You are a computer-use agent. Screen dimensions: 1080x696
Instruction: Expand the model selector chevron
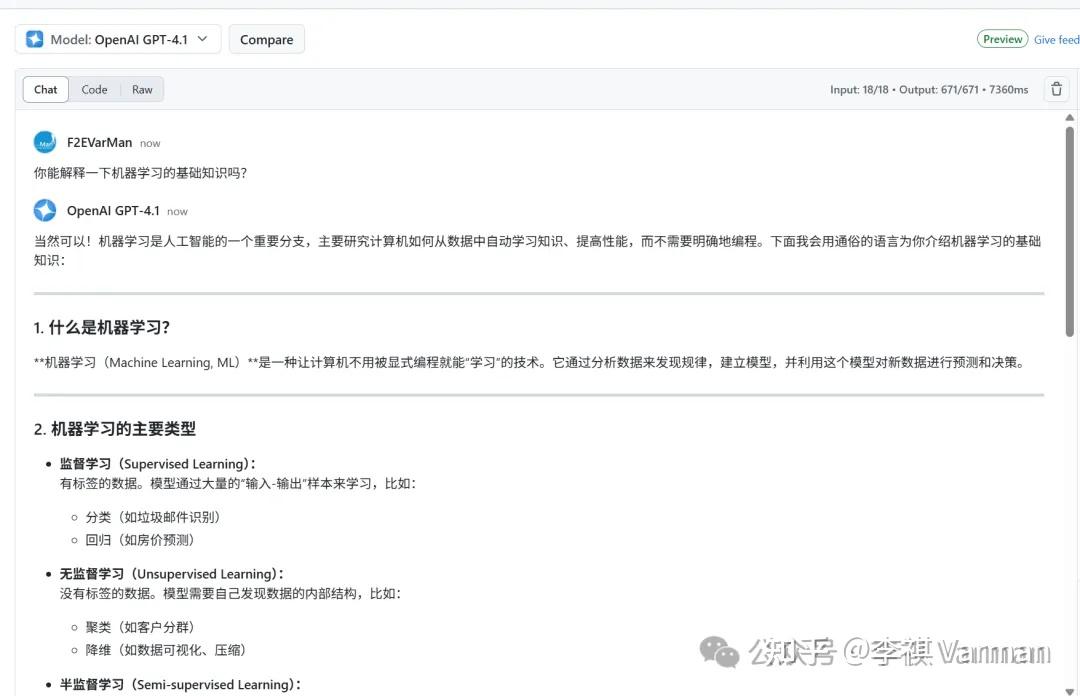[x=201, y=39]
